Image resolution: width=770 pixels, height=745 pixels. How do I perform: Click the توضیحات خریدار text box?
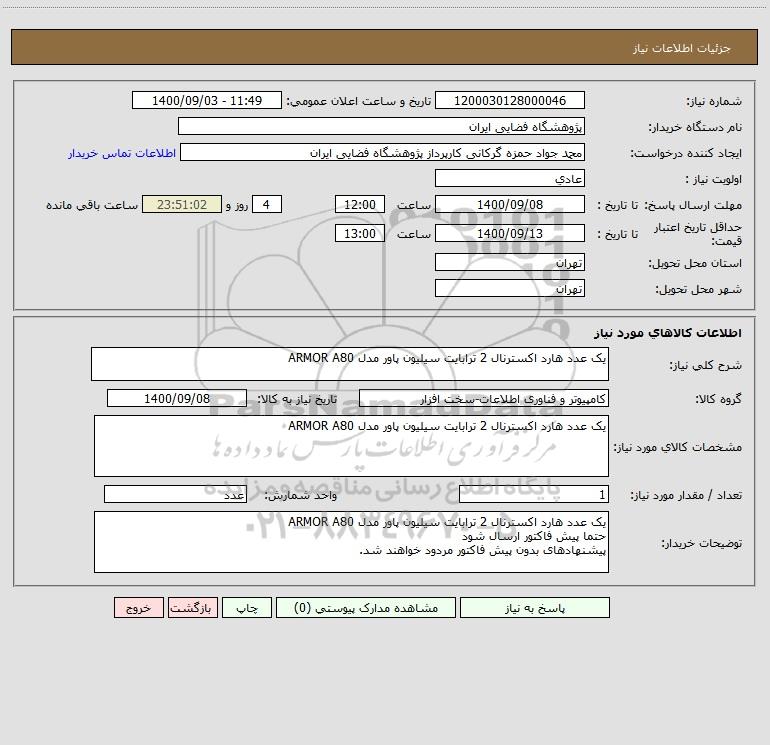pos(351,542)
